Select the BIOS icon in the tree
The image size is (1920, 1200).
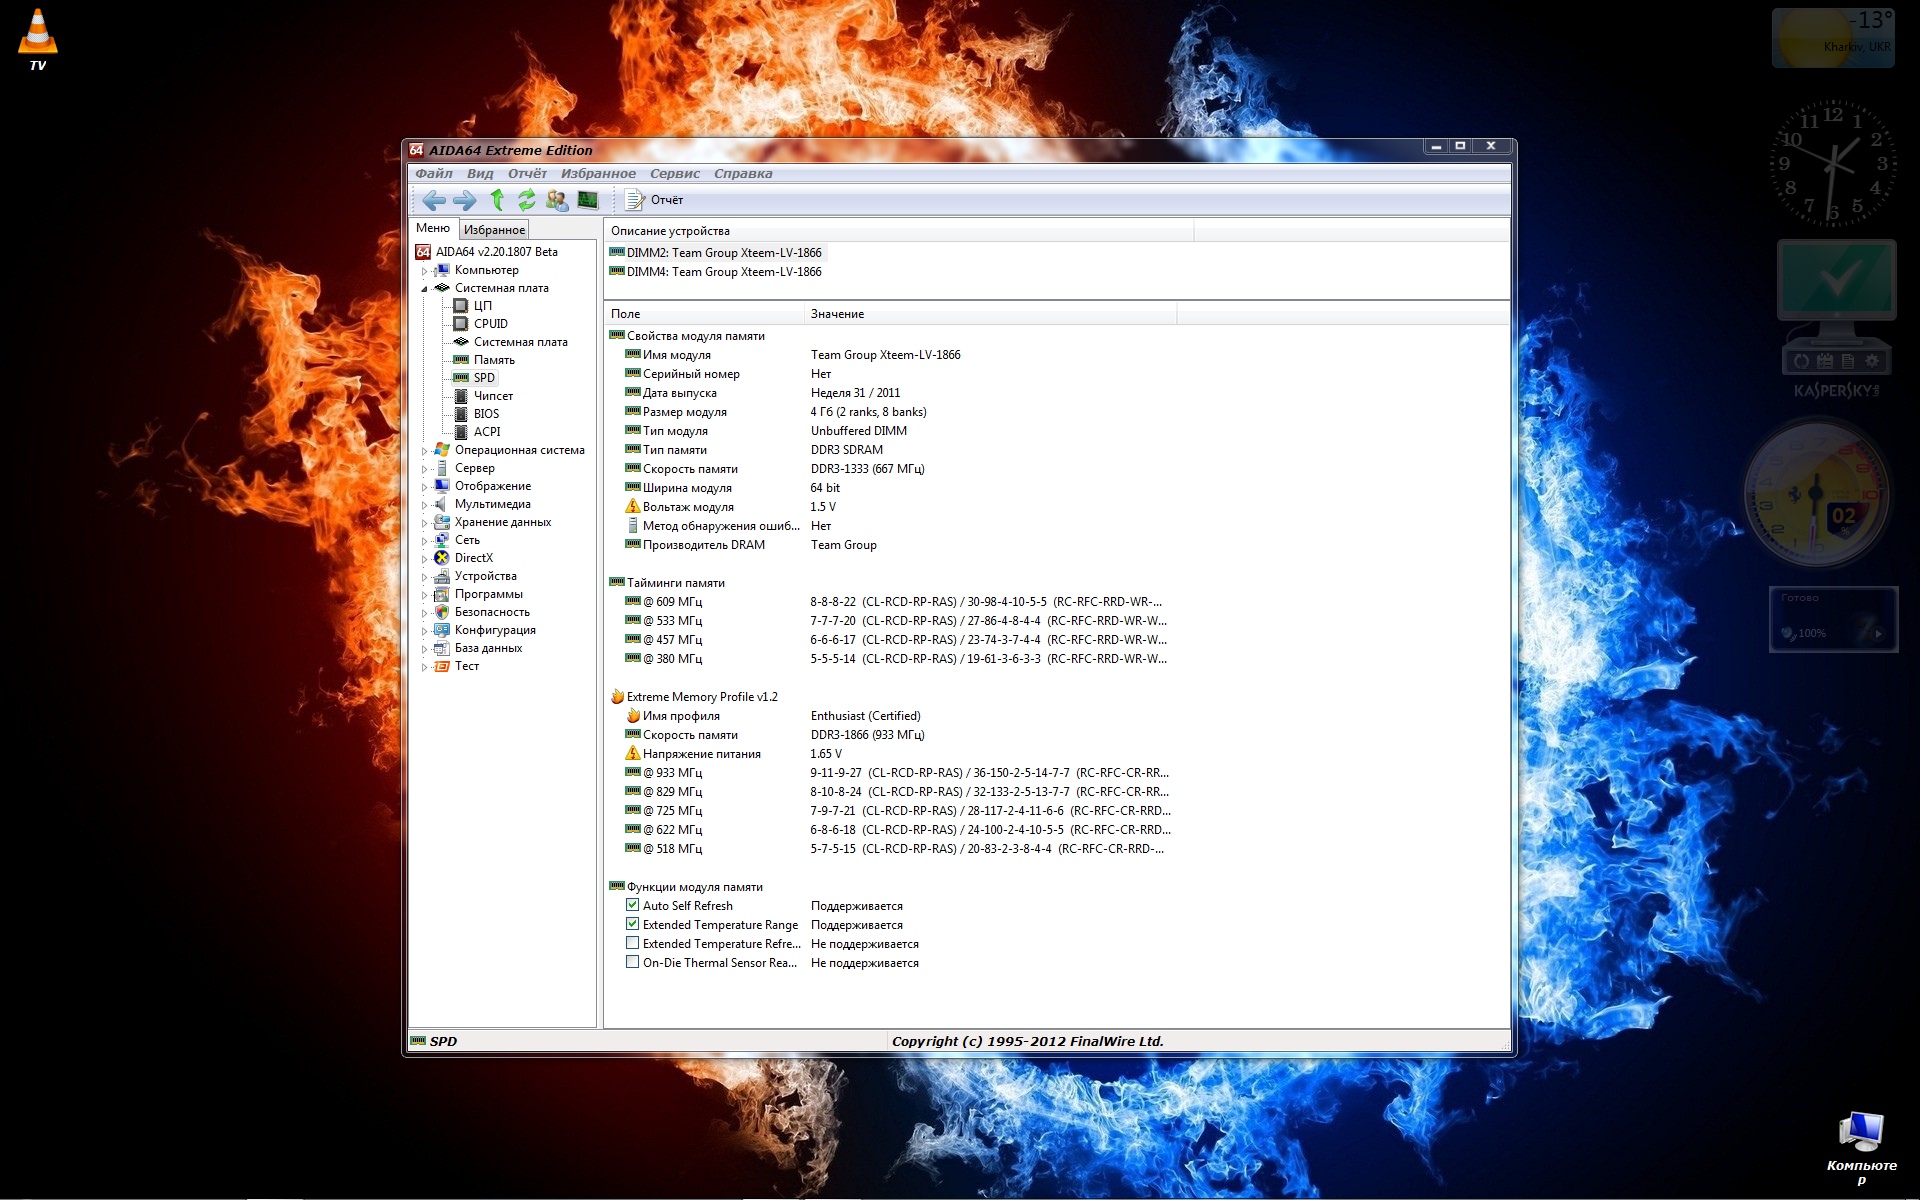(x=461, y=414)
